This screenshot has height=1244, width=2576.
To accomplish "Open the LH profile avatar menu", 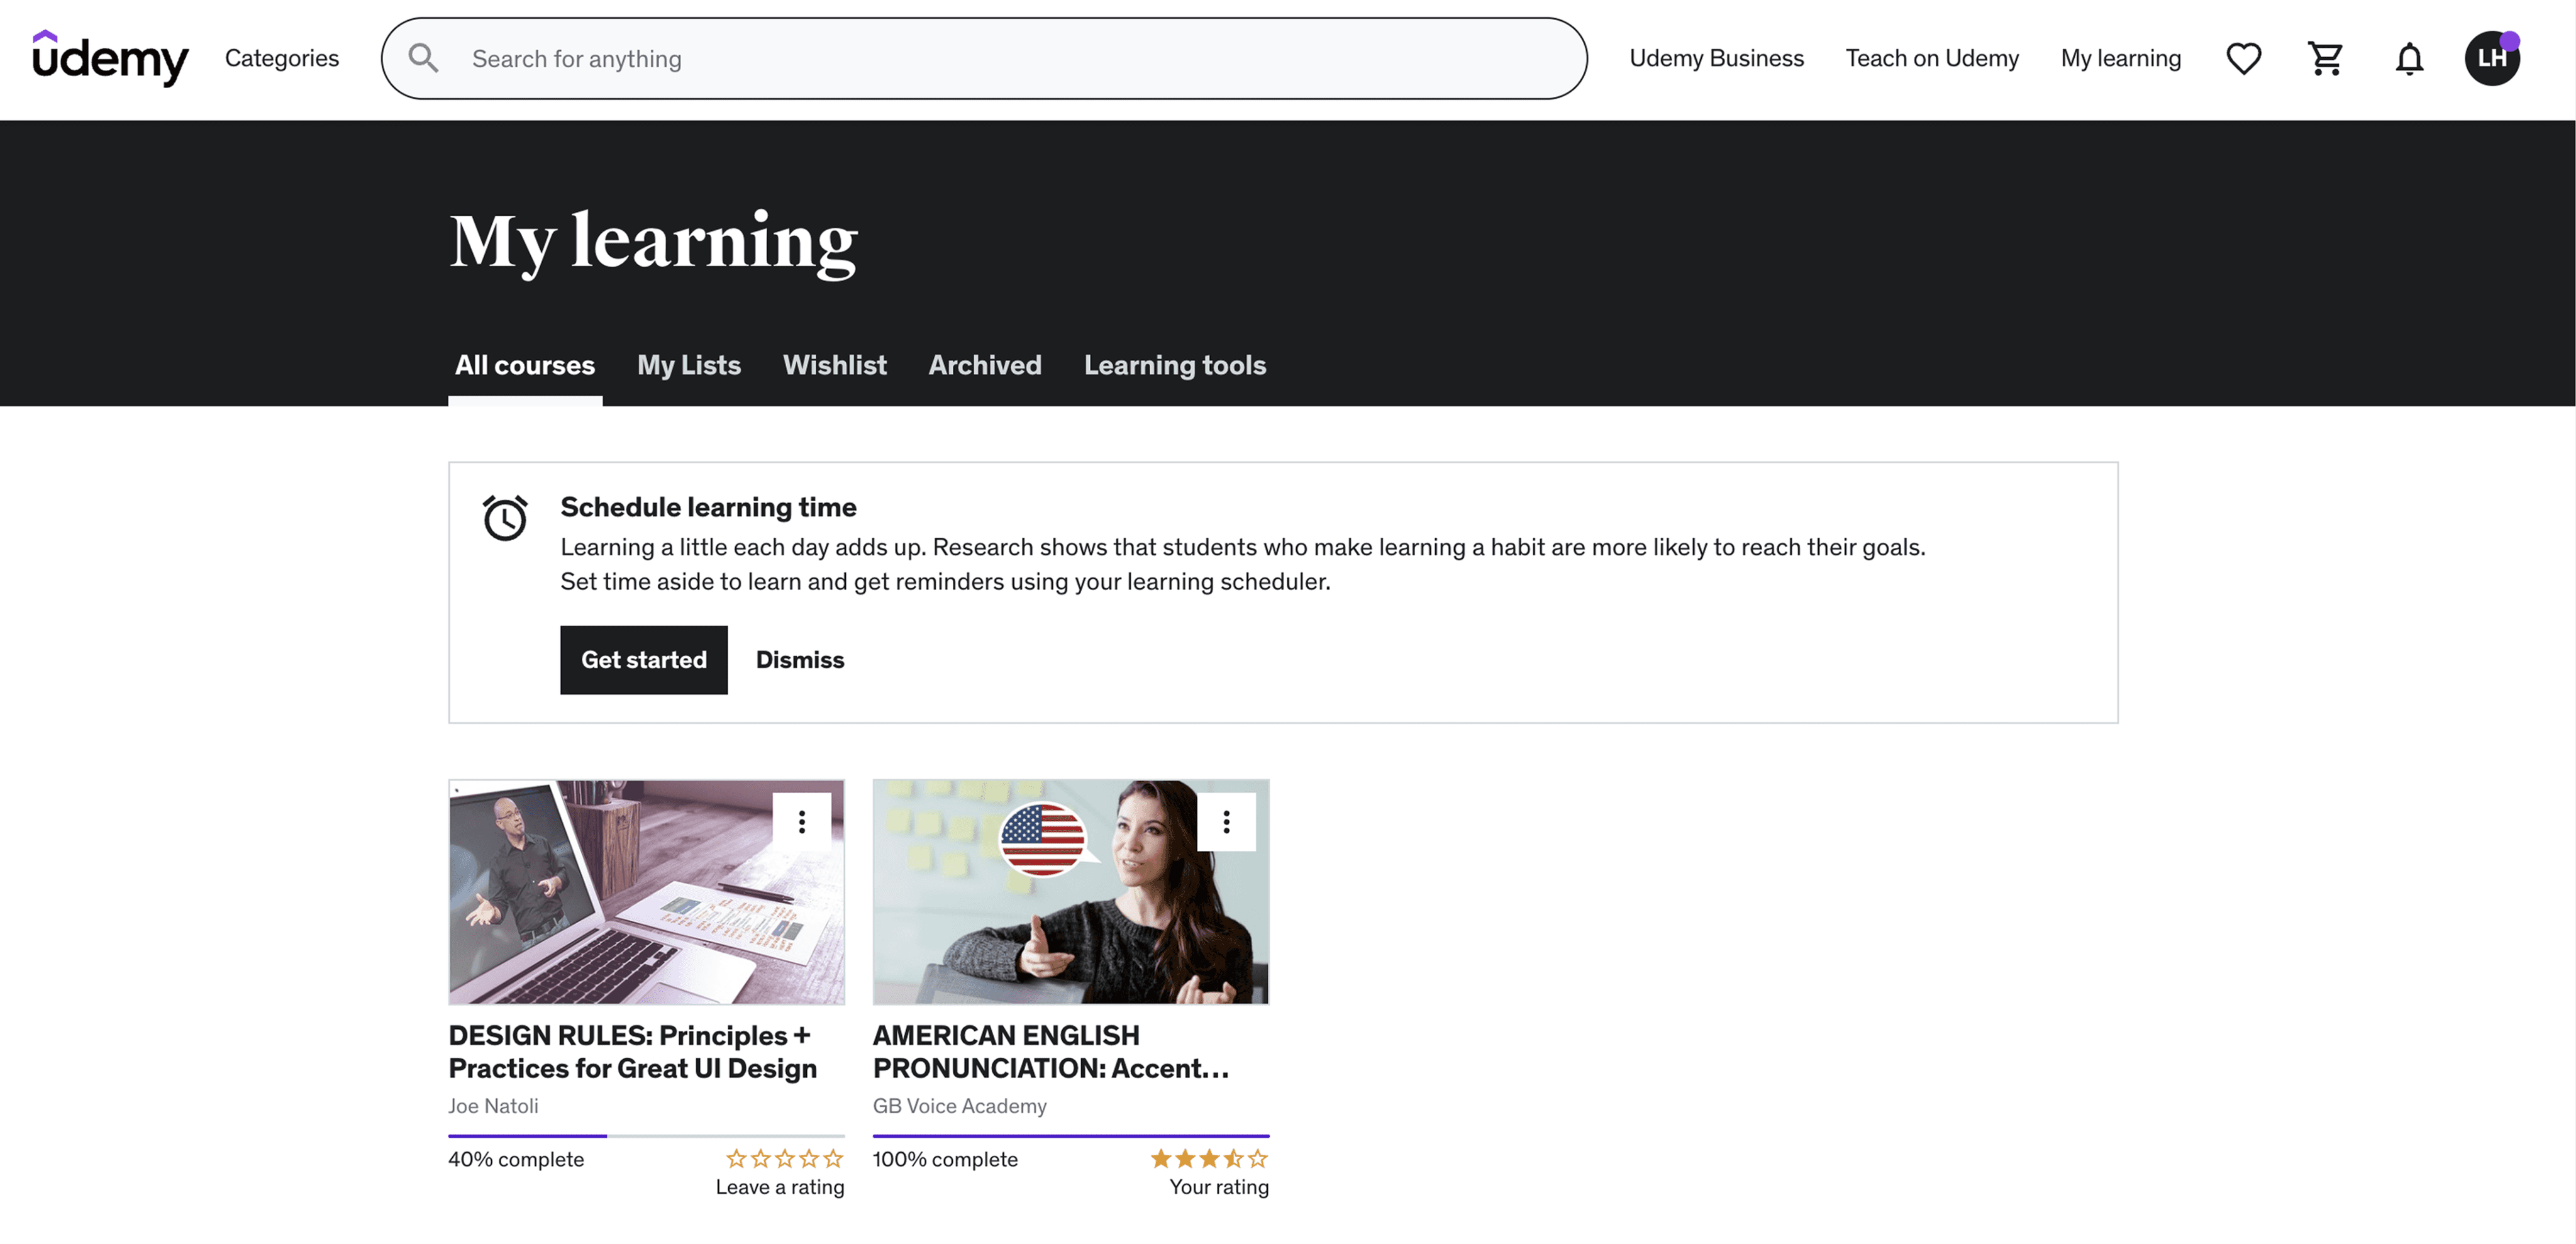I will pyautogui.click(x=2491, y=58).
